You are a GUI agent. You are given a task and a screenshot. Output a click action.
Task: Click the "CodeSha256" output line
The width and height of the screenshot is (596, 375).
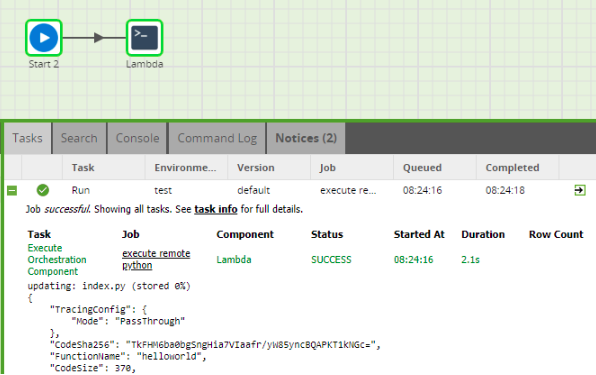215,345
